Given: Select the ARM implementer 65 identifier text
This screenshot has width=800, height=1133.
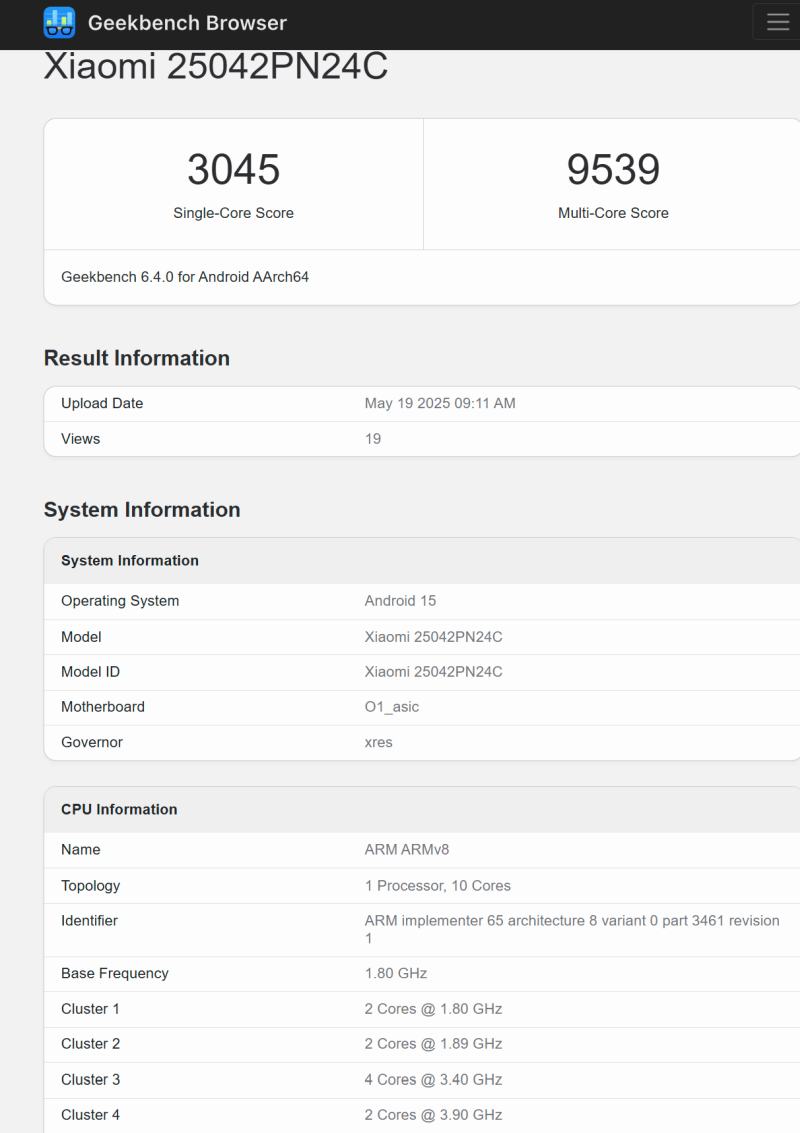Looking at the screenshot, I should click(x=572, y=929).
